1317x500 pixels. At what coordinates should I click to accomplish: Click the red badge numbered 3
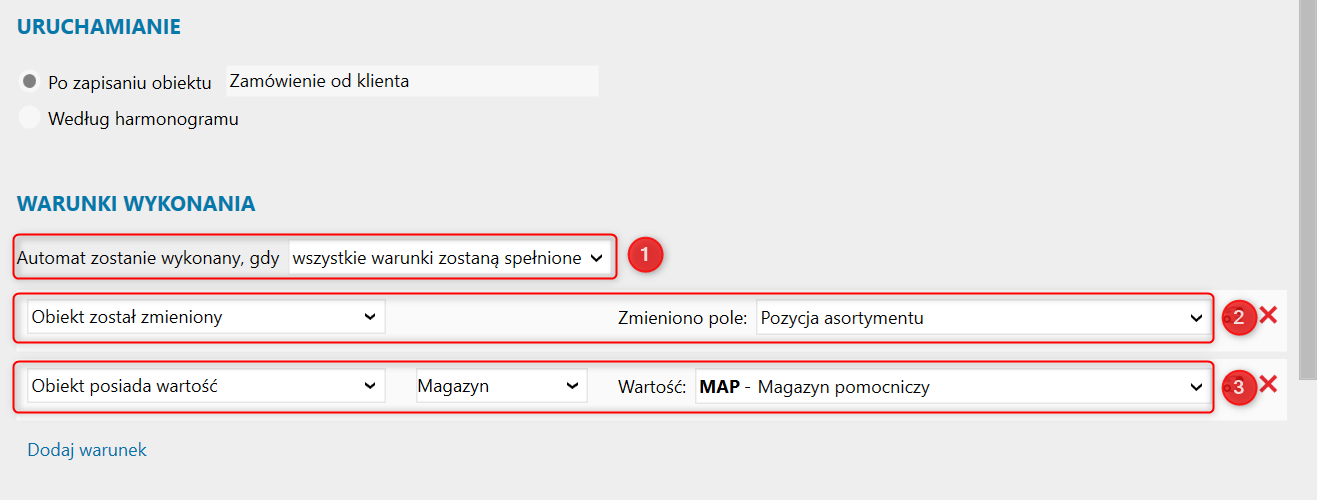tap(1238, 386)
